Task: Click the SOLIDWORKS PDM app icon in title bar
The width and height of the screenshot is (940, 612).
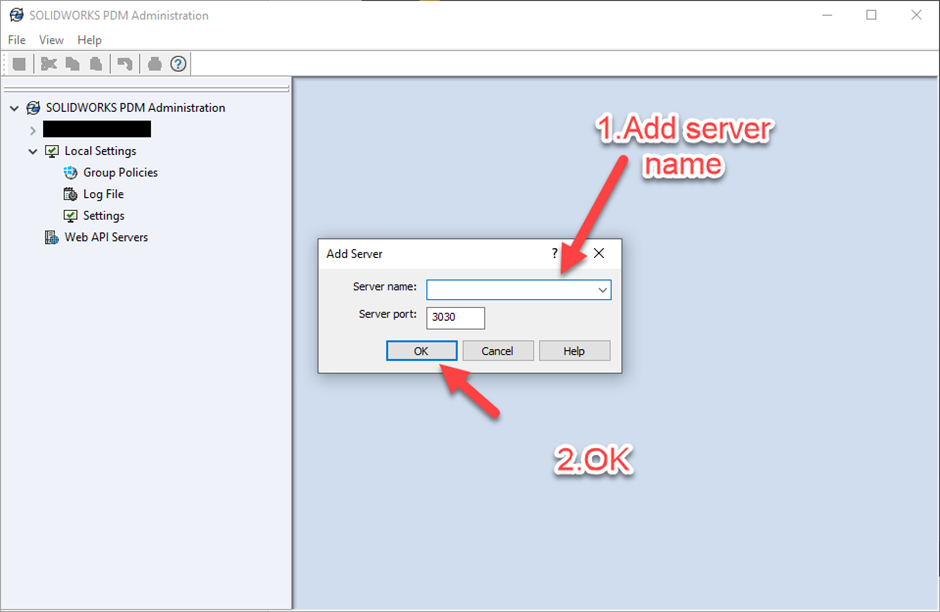Action: (16, 15)
